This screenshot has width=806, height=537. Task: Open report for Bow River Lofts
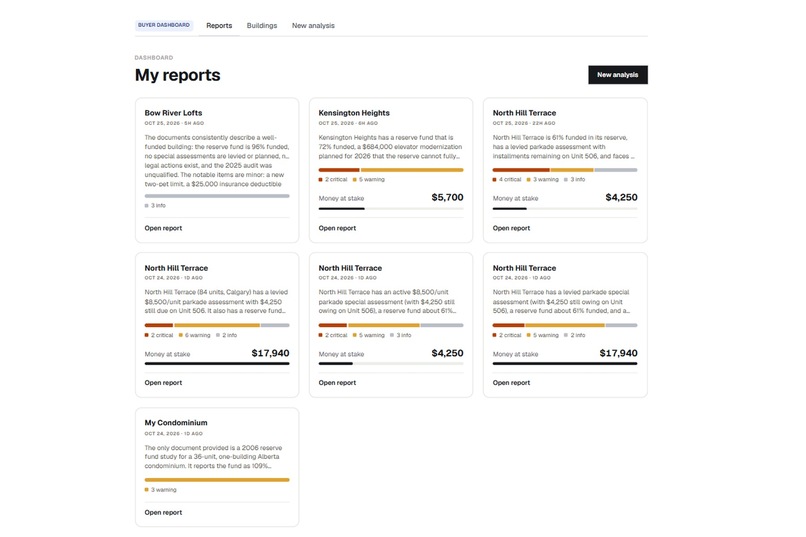[x=163, y=228]
